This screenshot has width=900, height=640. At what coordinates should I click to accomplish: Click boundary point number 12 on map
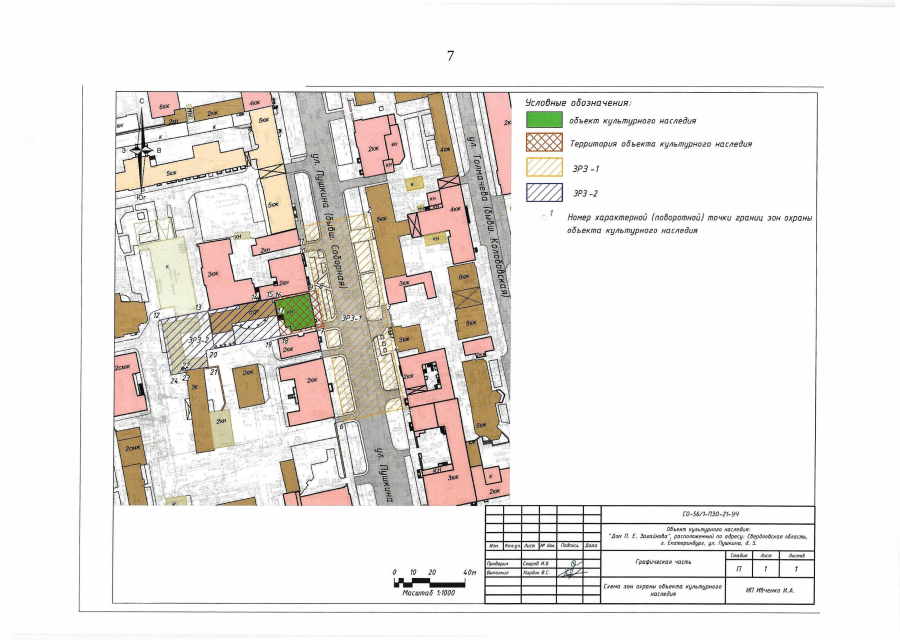coord(158,314)
